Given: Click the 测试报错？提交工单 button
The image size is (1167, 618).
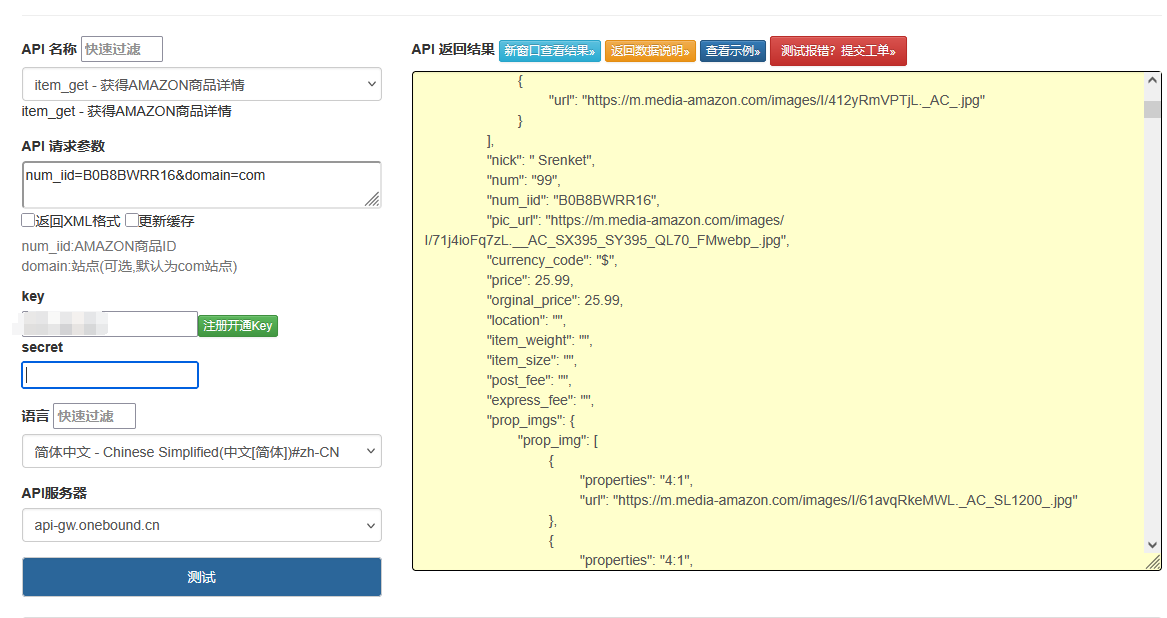Looking at the screenshot, I should tap(838, 51).
